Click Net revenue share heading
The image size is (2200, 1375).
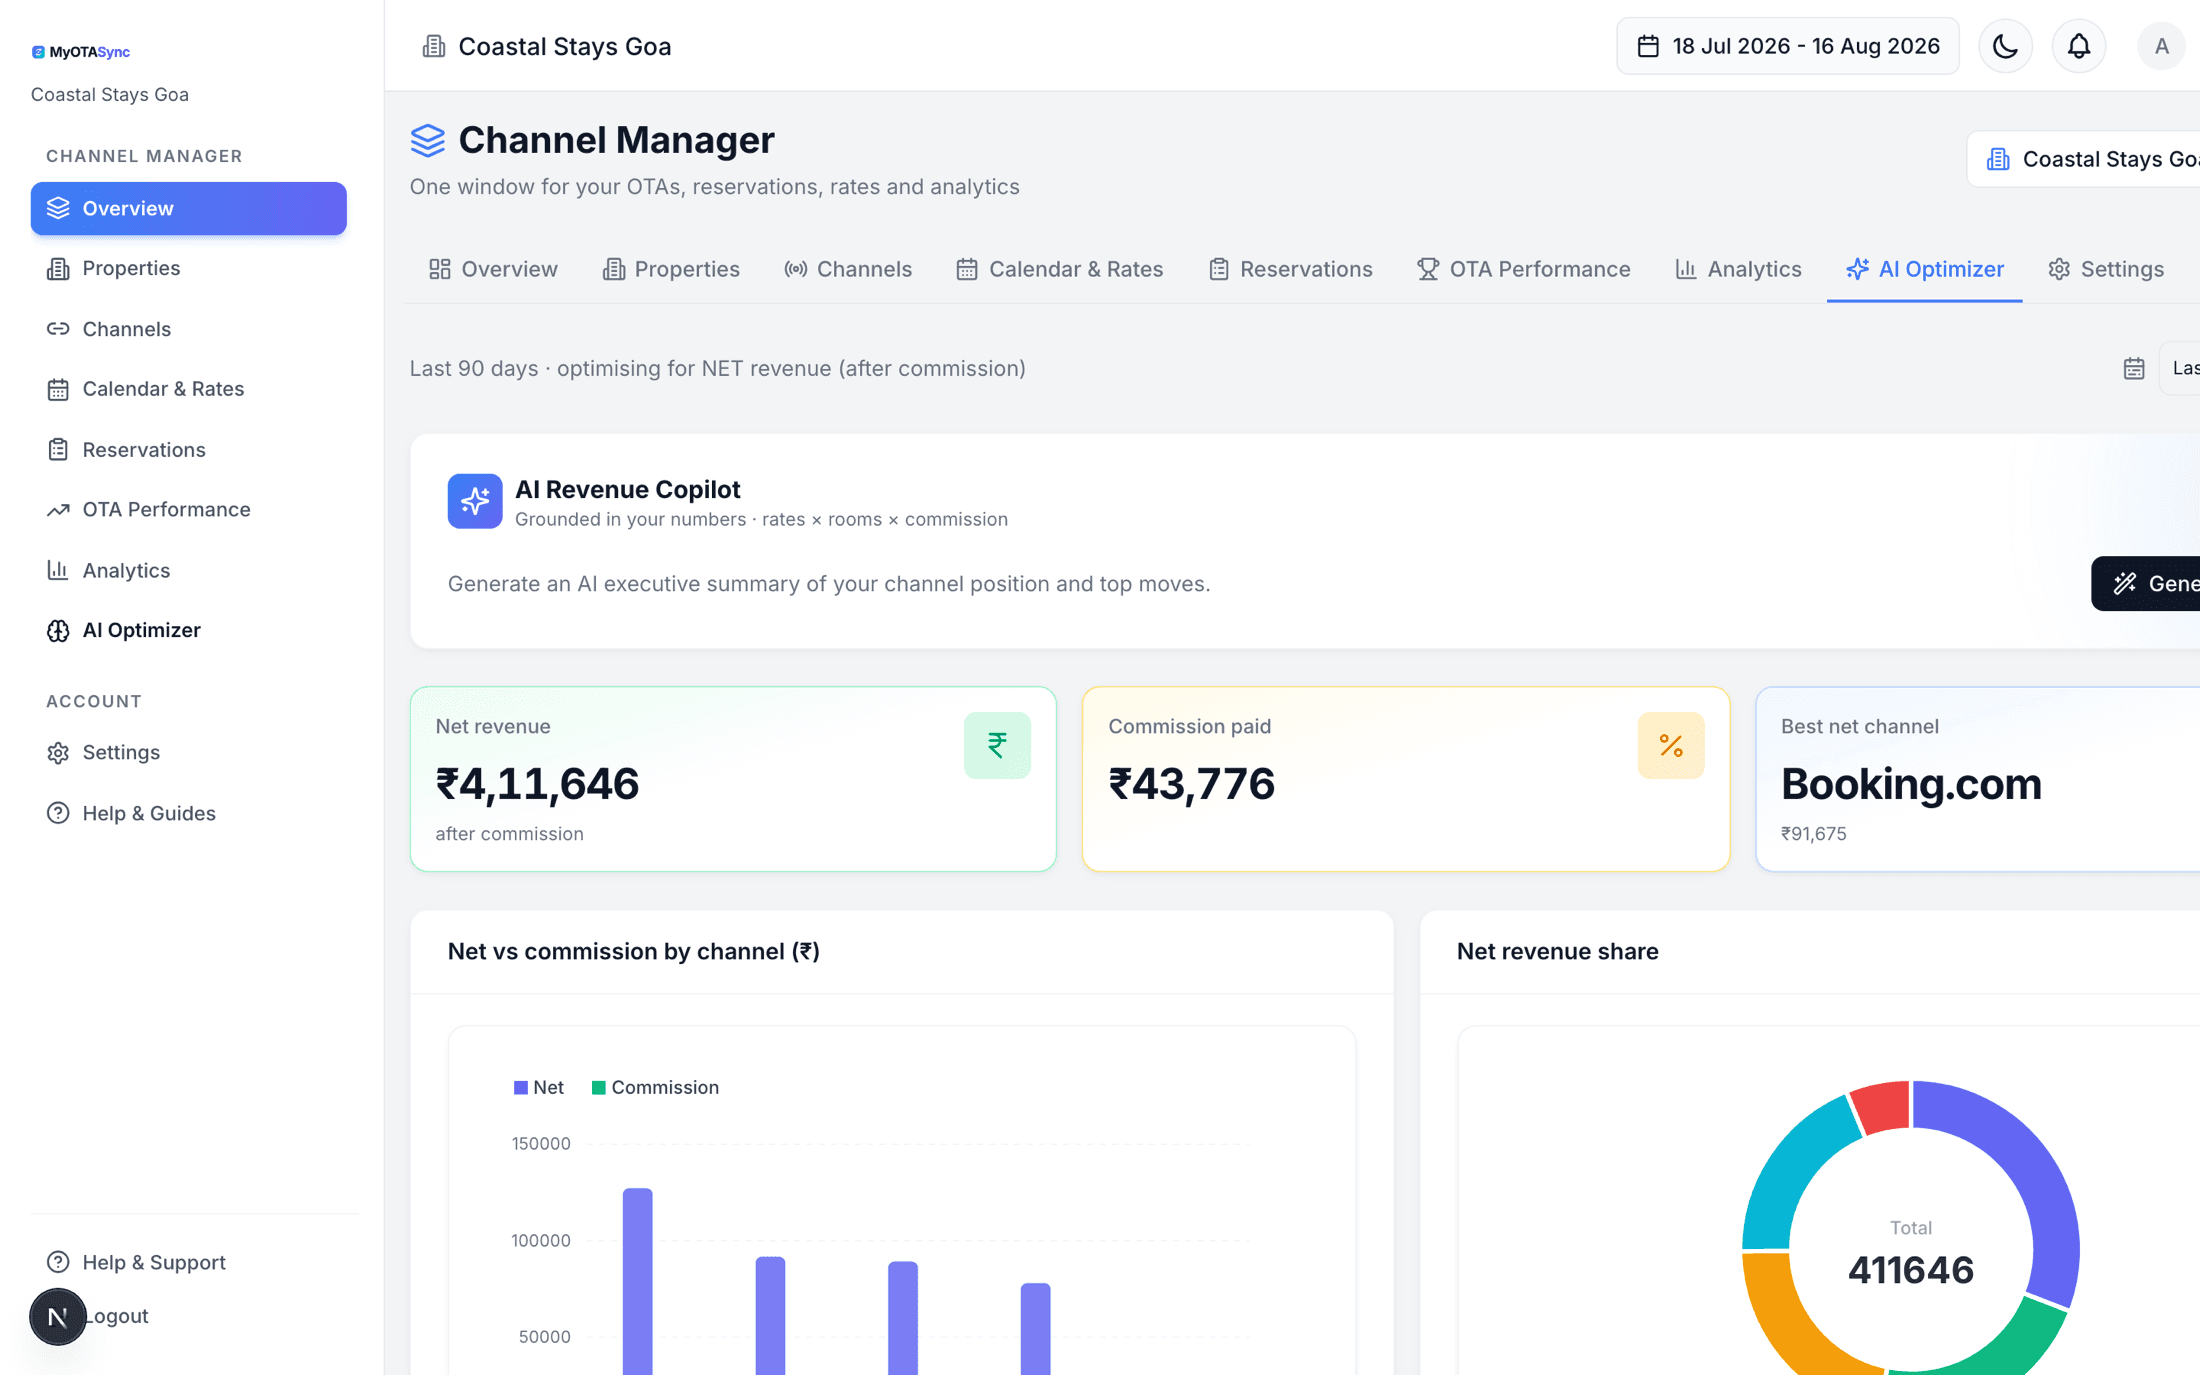pyautogui.click(x=1557, y=951)
